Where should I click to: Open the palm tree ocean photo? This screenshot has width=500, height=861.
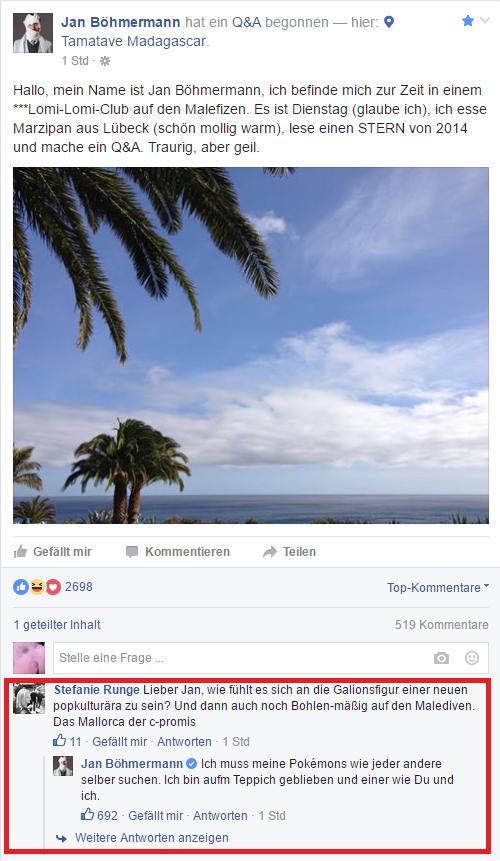251,345
